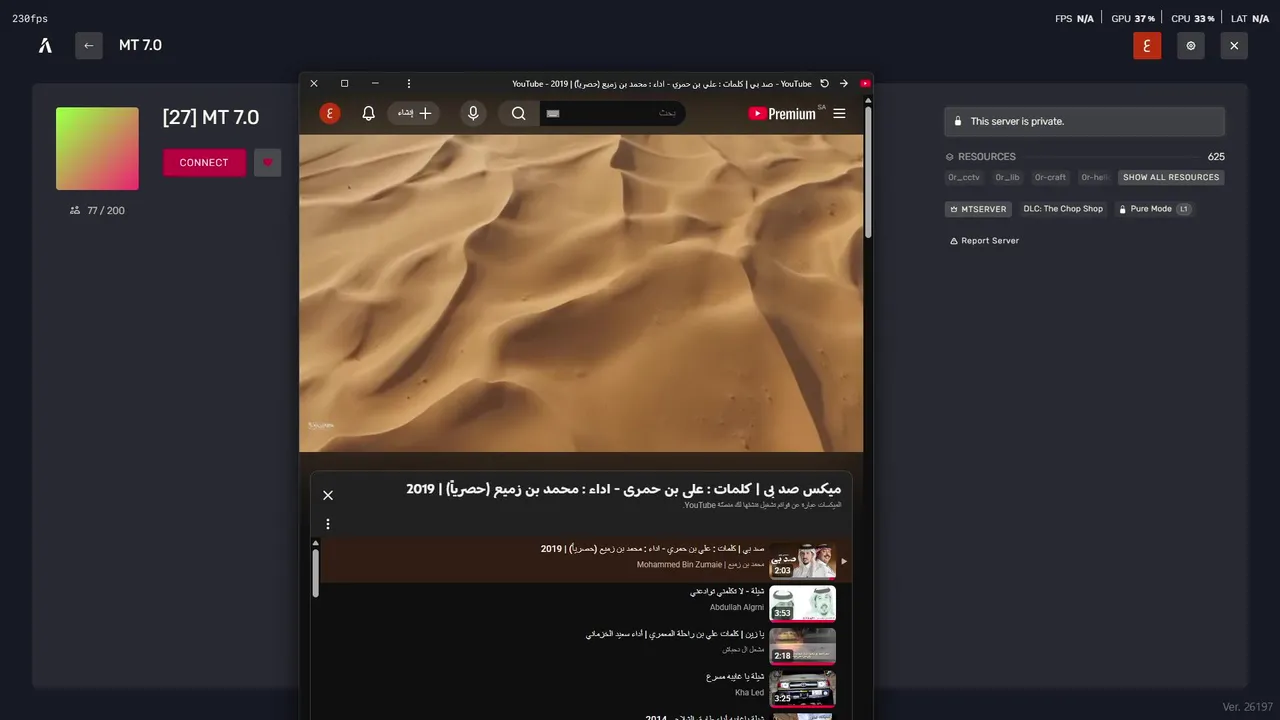The image size is (1280, 720).
Task: Favorite the MT 7.0 server with heart
Action: pyautogui.click(x=267, y=163)
